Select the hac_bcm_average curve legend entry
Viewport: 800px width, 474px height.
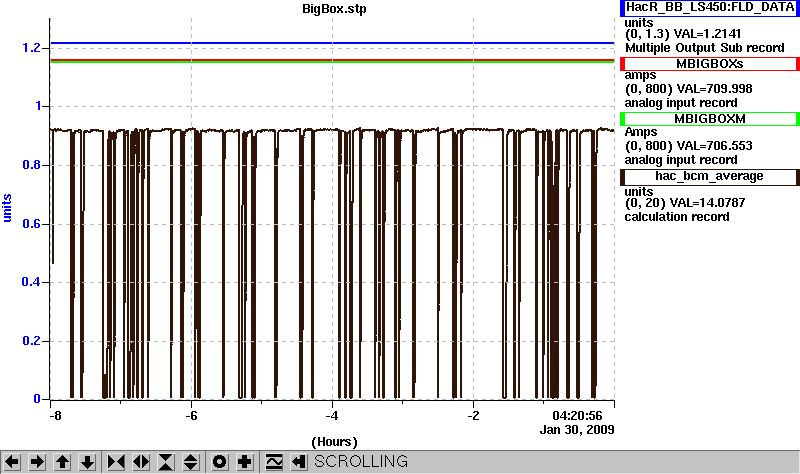coord(710,177)
